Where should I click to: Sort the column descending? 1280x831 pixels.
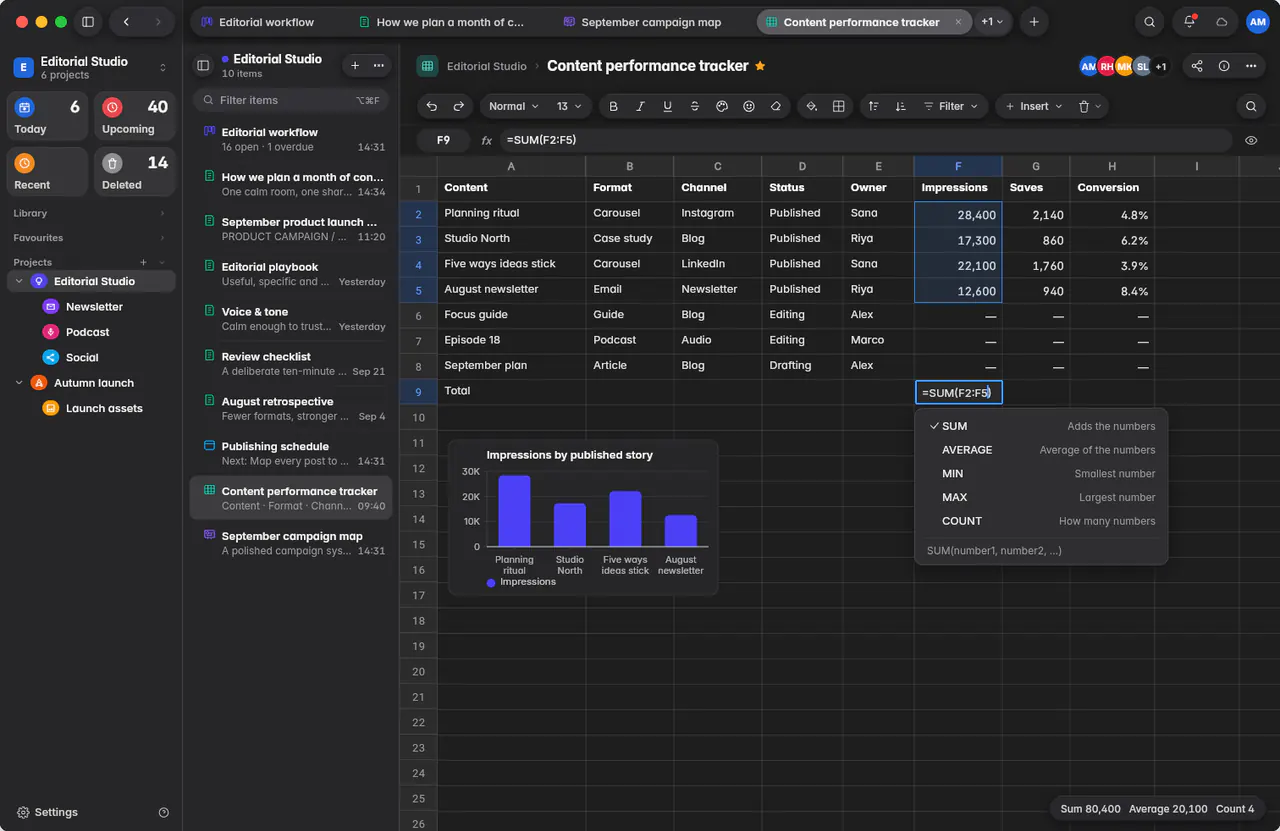click(x=901, y=106)
